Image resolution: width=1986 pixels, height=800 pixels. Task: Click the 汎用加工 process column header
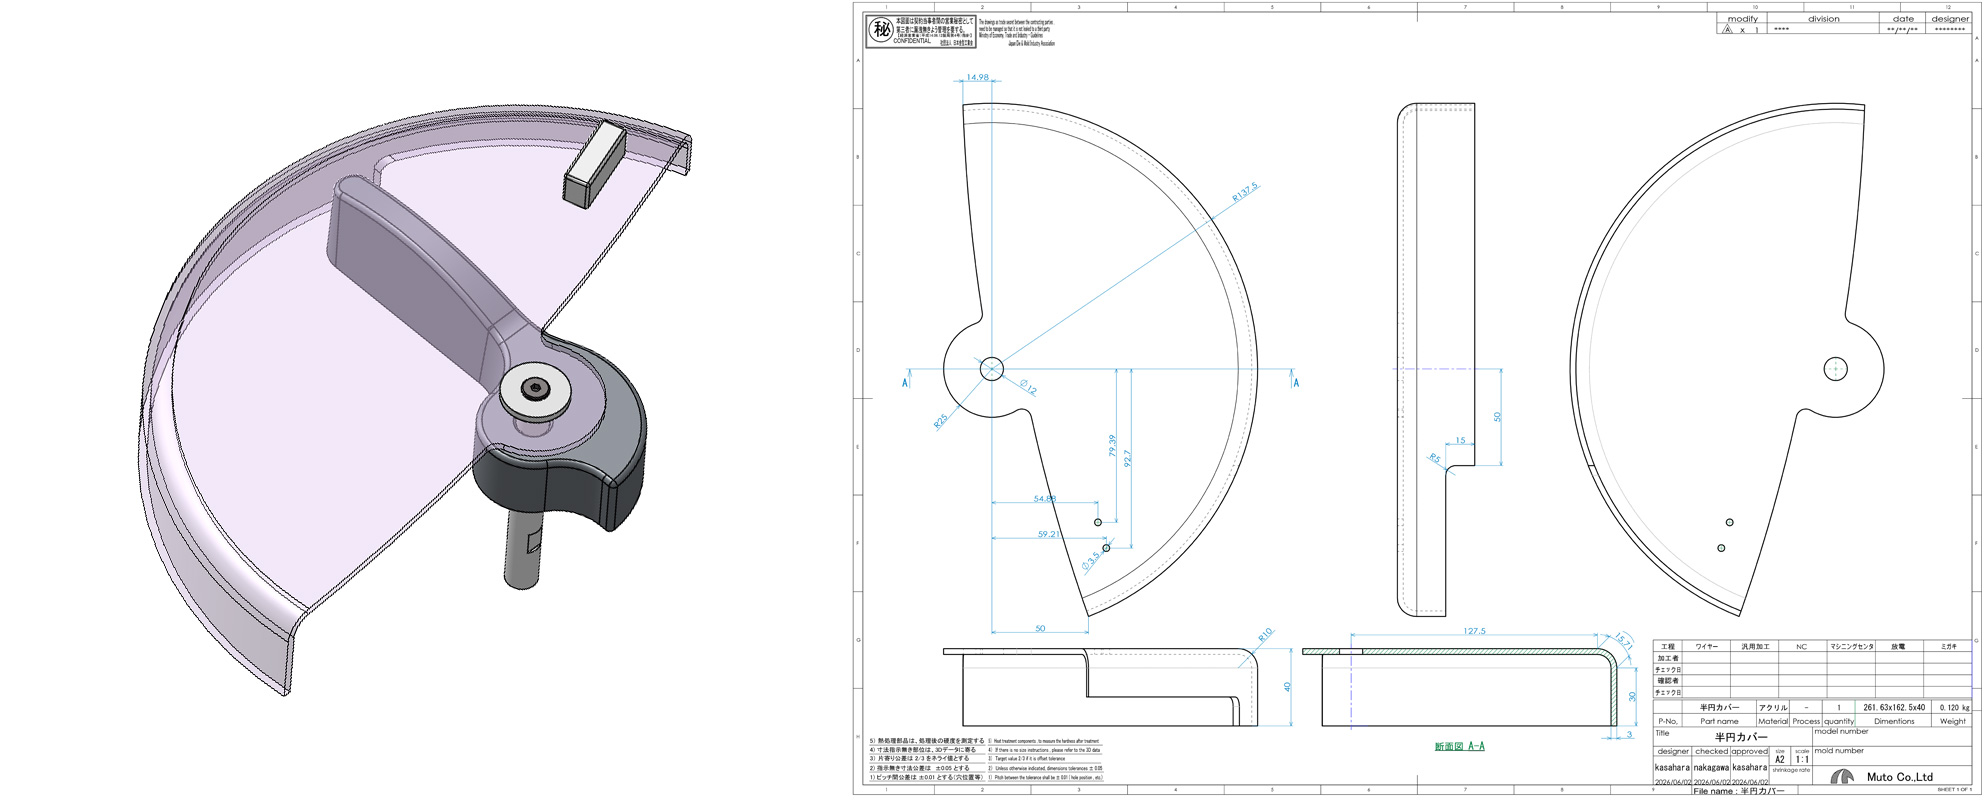click(x=1755, y=647)
